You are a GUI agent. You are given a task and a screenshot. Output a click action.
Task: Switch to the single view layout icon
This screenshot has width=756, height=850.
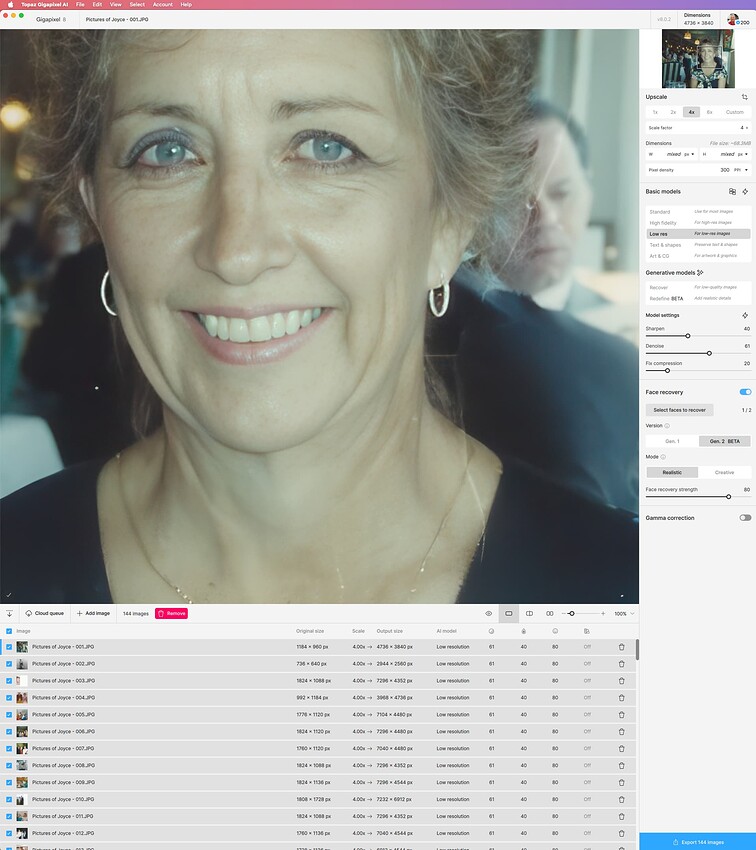click(x=509, y=613)
